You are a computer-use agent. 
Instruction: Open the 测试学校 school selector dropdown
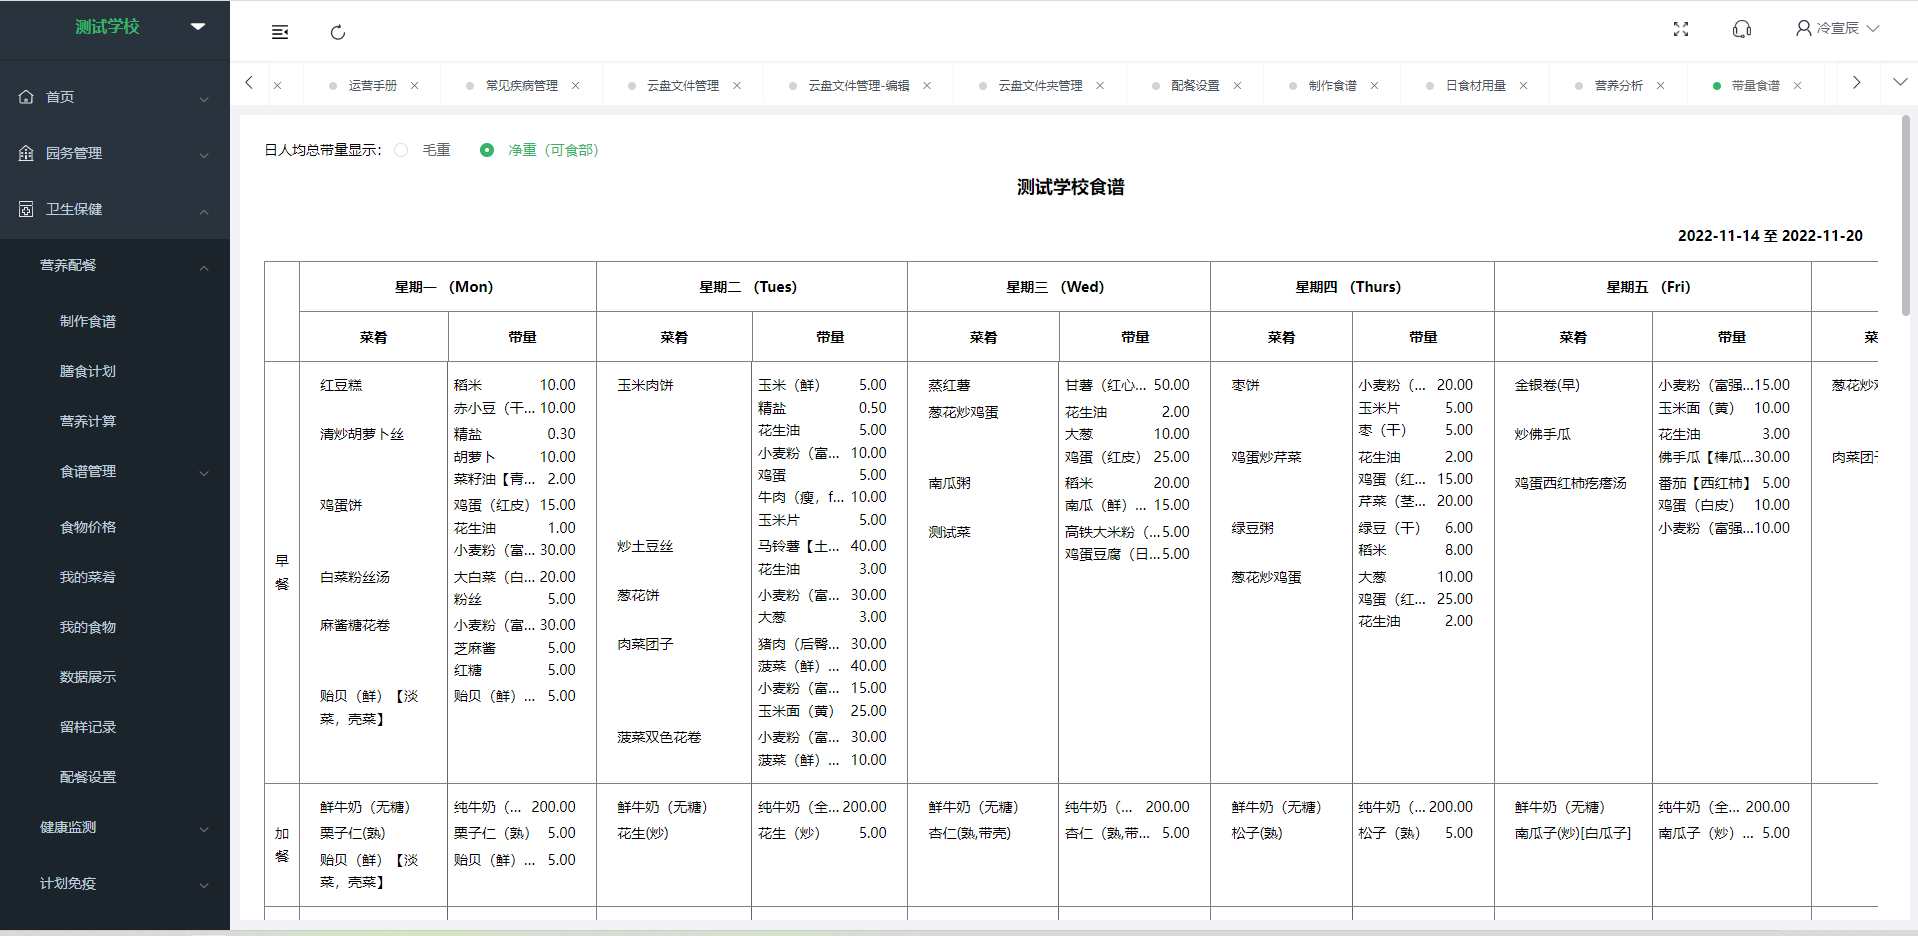198,27
